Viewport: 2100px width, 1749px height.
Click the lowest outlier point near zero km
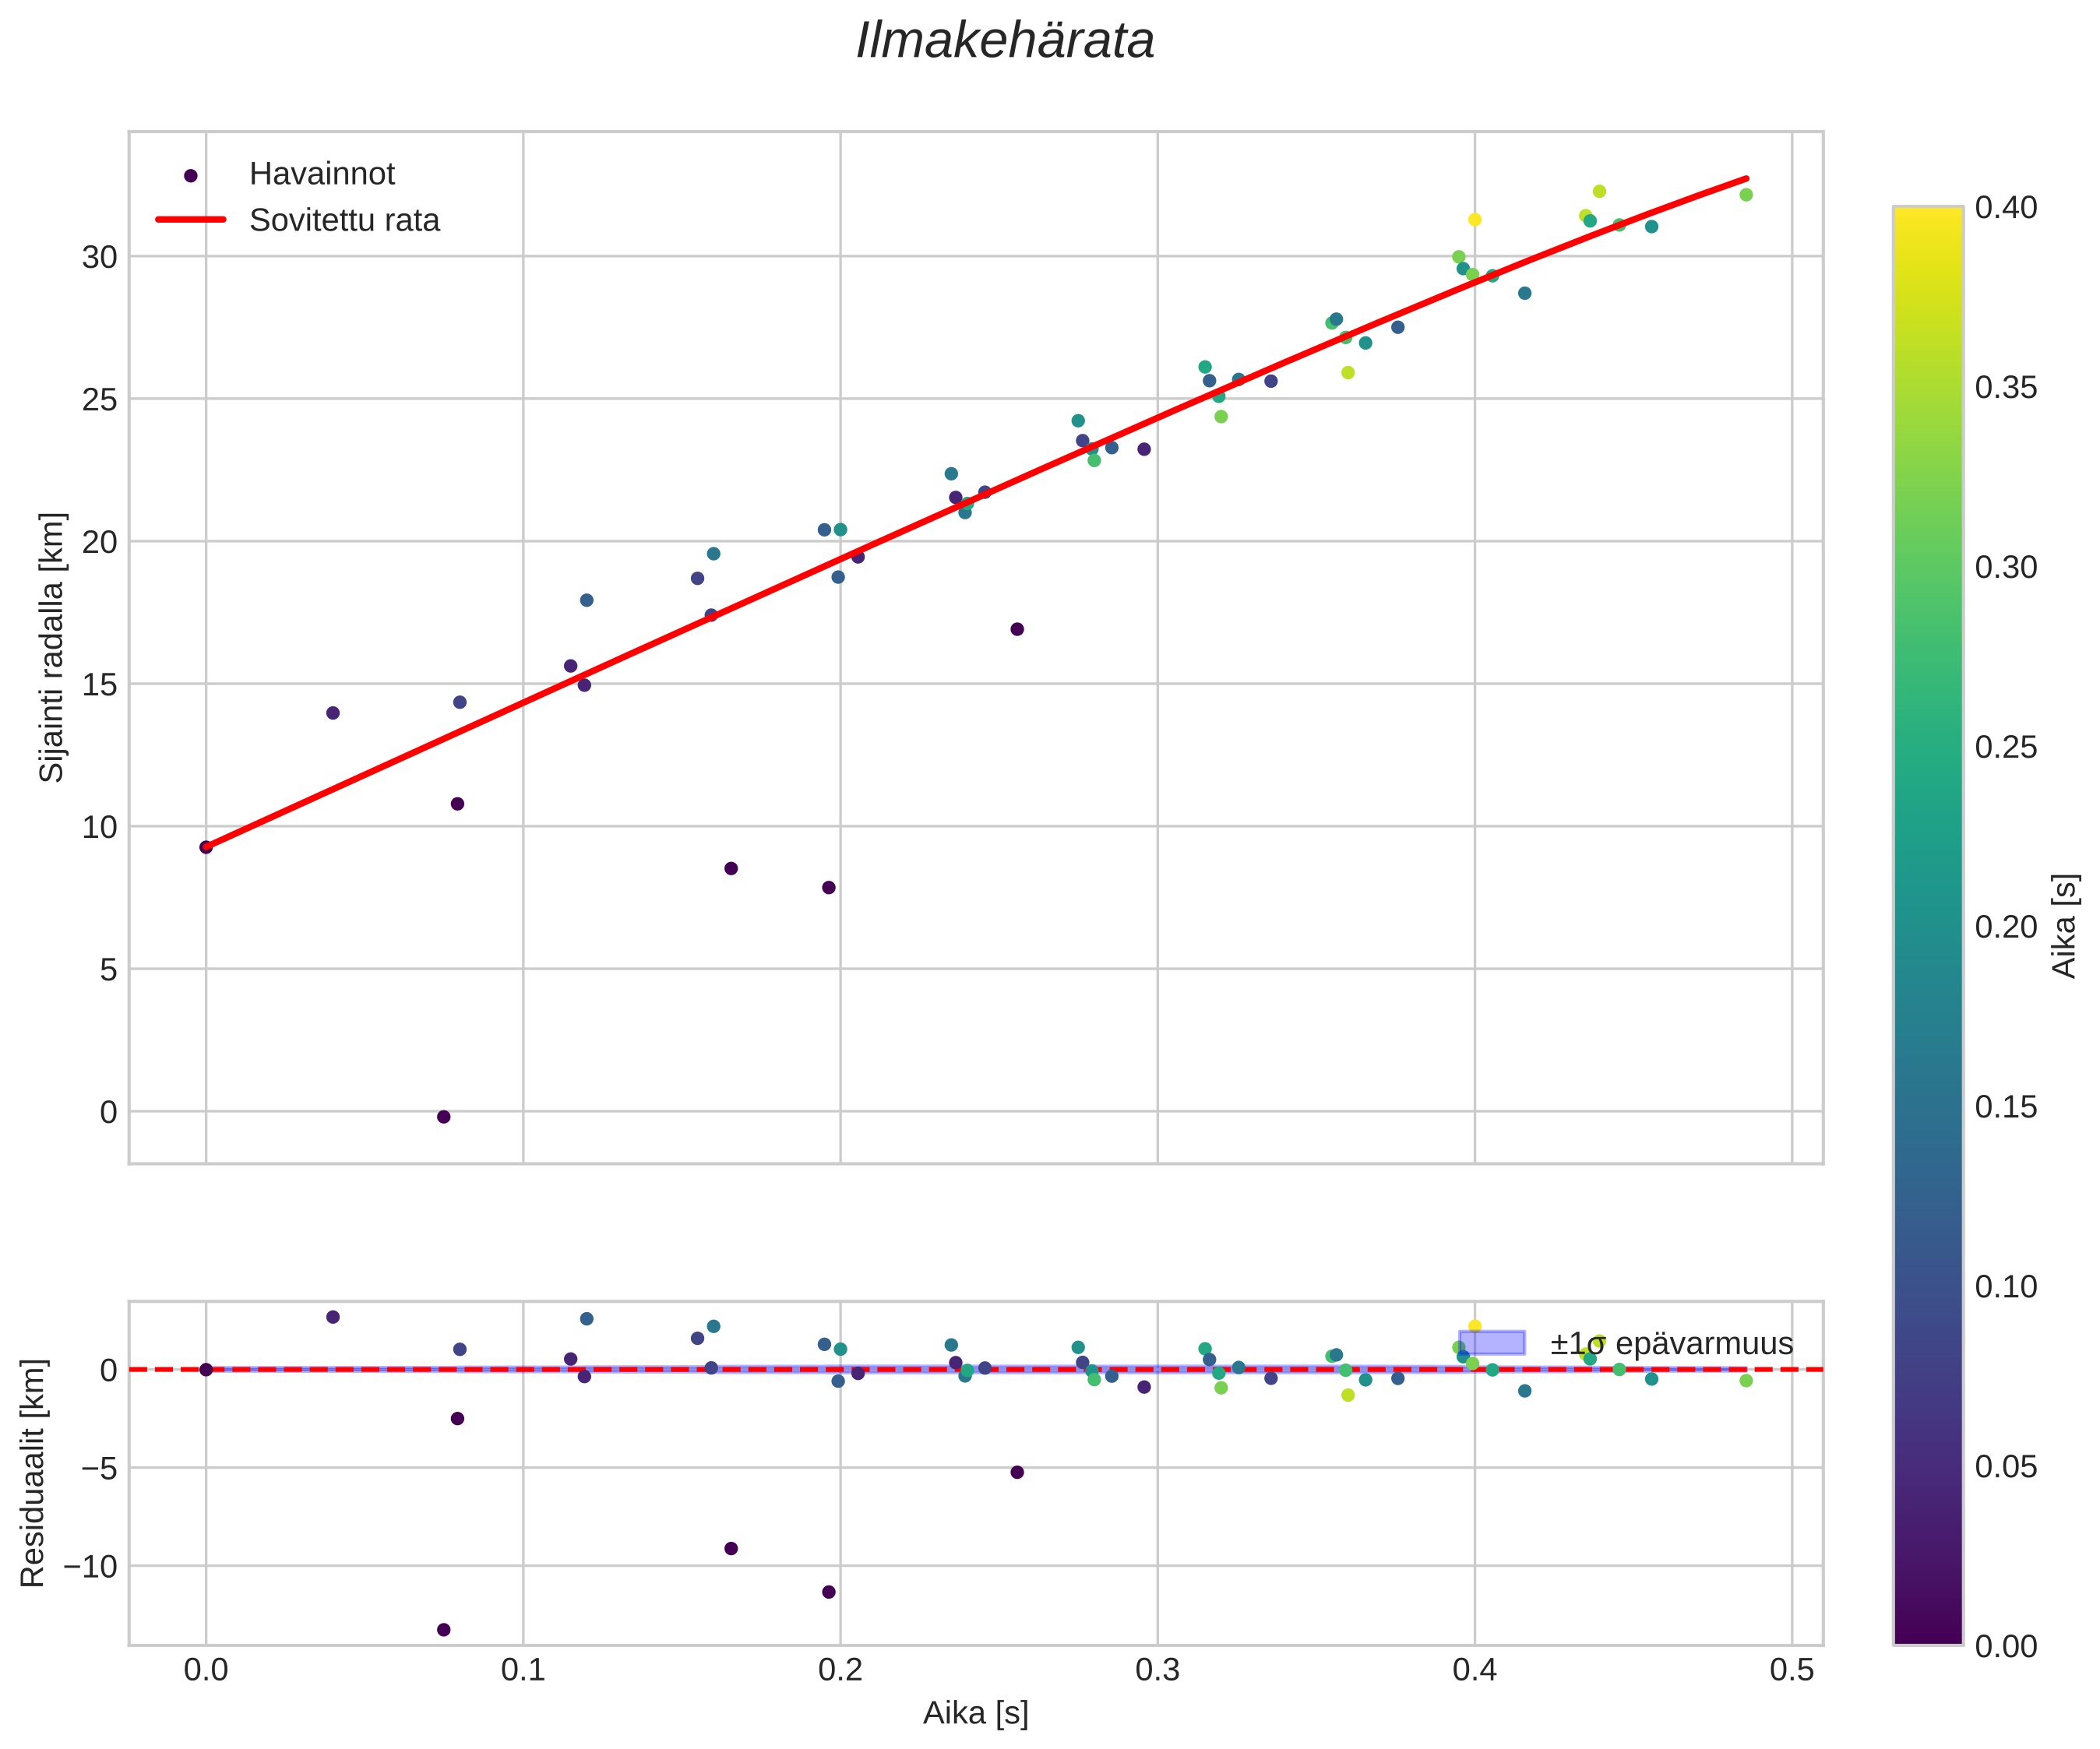444,1117
